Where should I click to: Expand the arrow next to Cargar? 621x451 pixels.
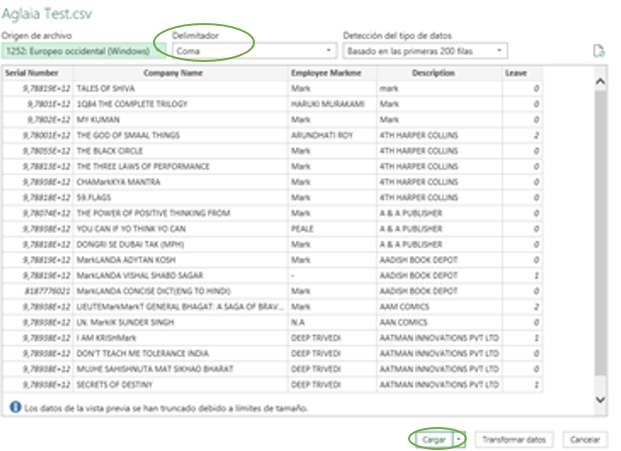coord(458,438)
